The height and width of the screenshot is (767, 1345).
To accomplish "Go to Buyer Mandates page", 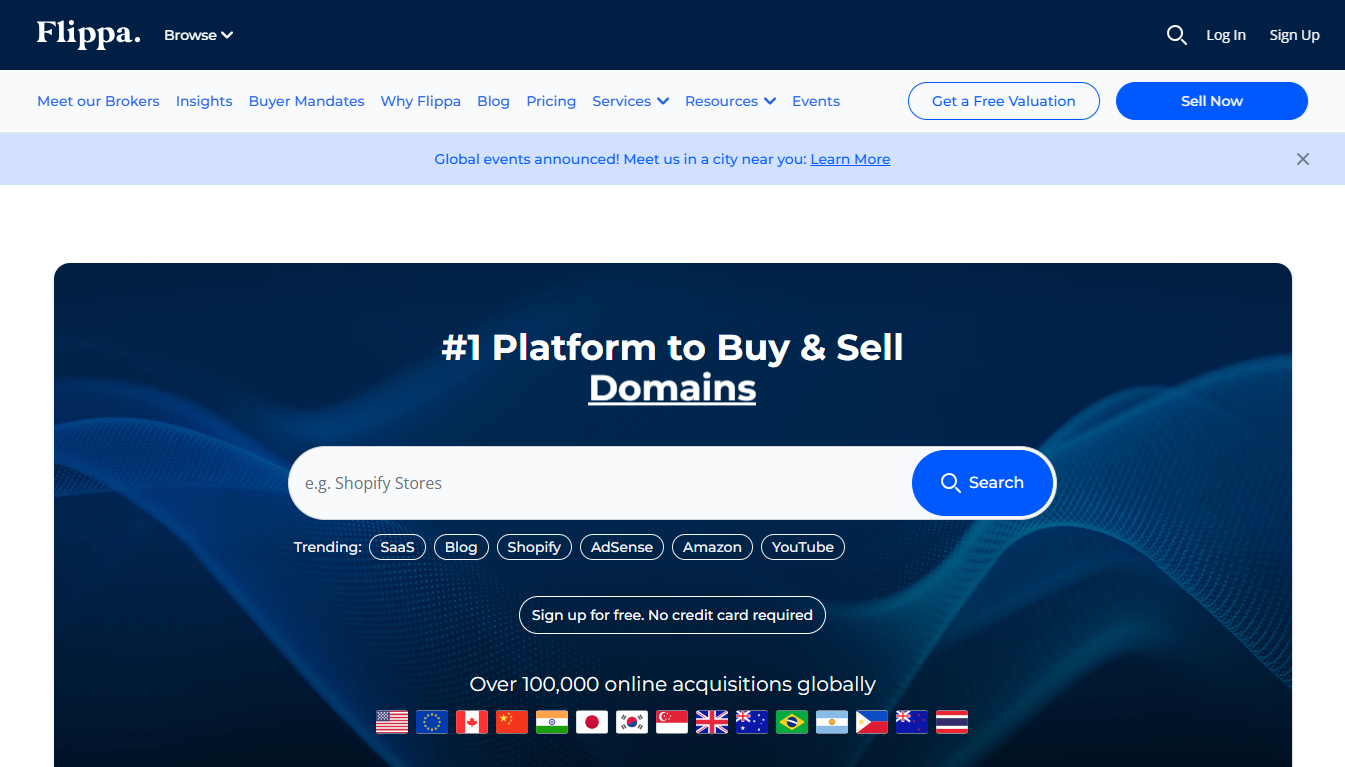I will tap(306, 101).
